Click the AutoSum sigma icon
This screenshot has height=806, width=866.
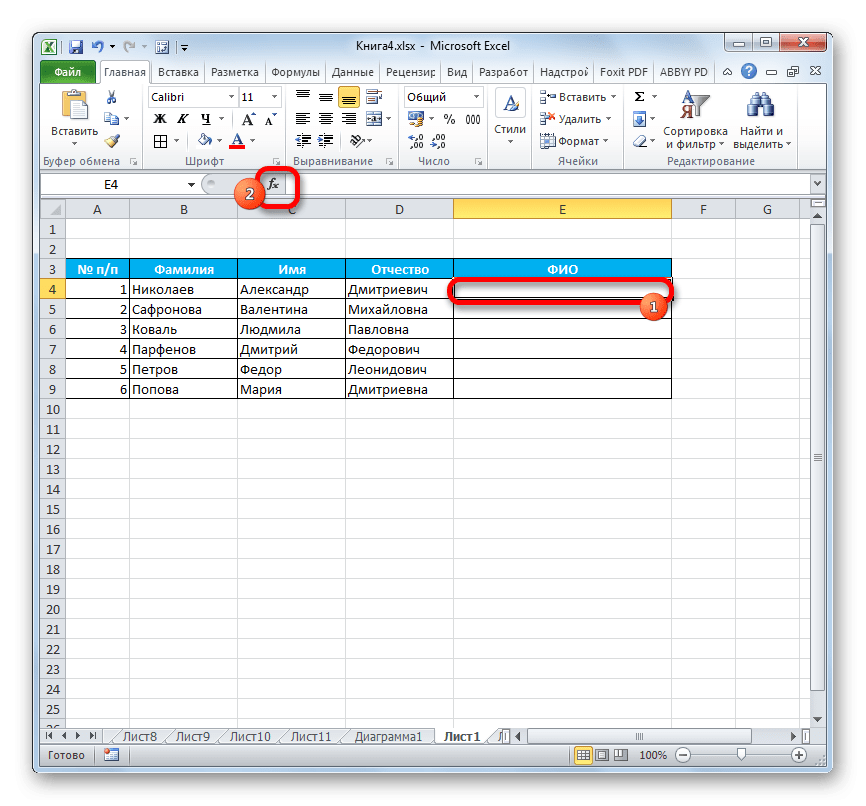pyautogui.click(x=640, y=97)
